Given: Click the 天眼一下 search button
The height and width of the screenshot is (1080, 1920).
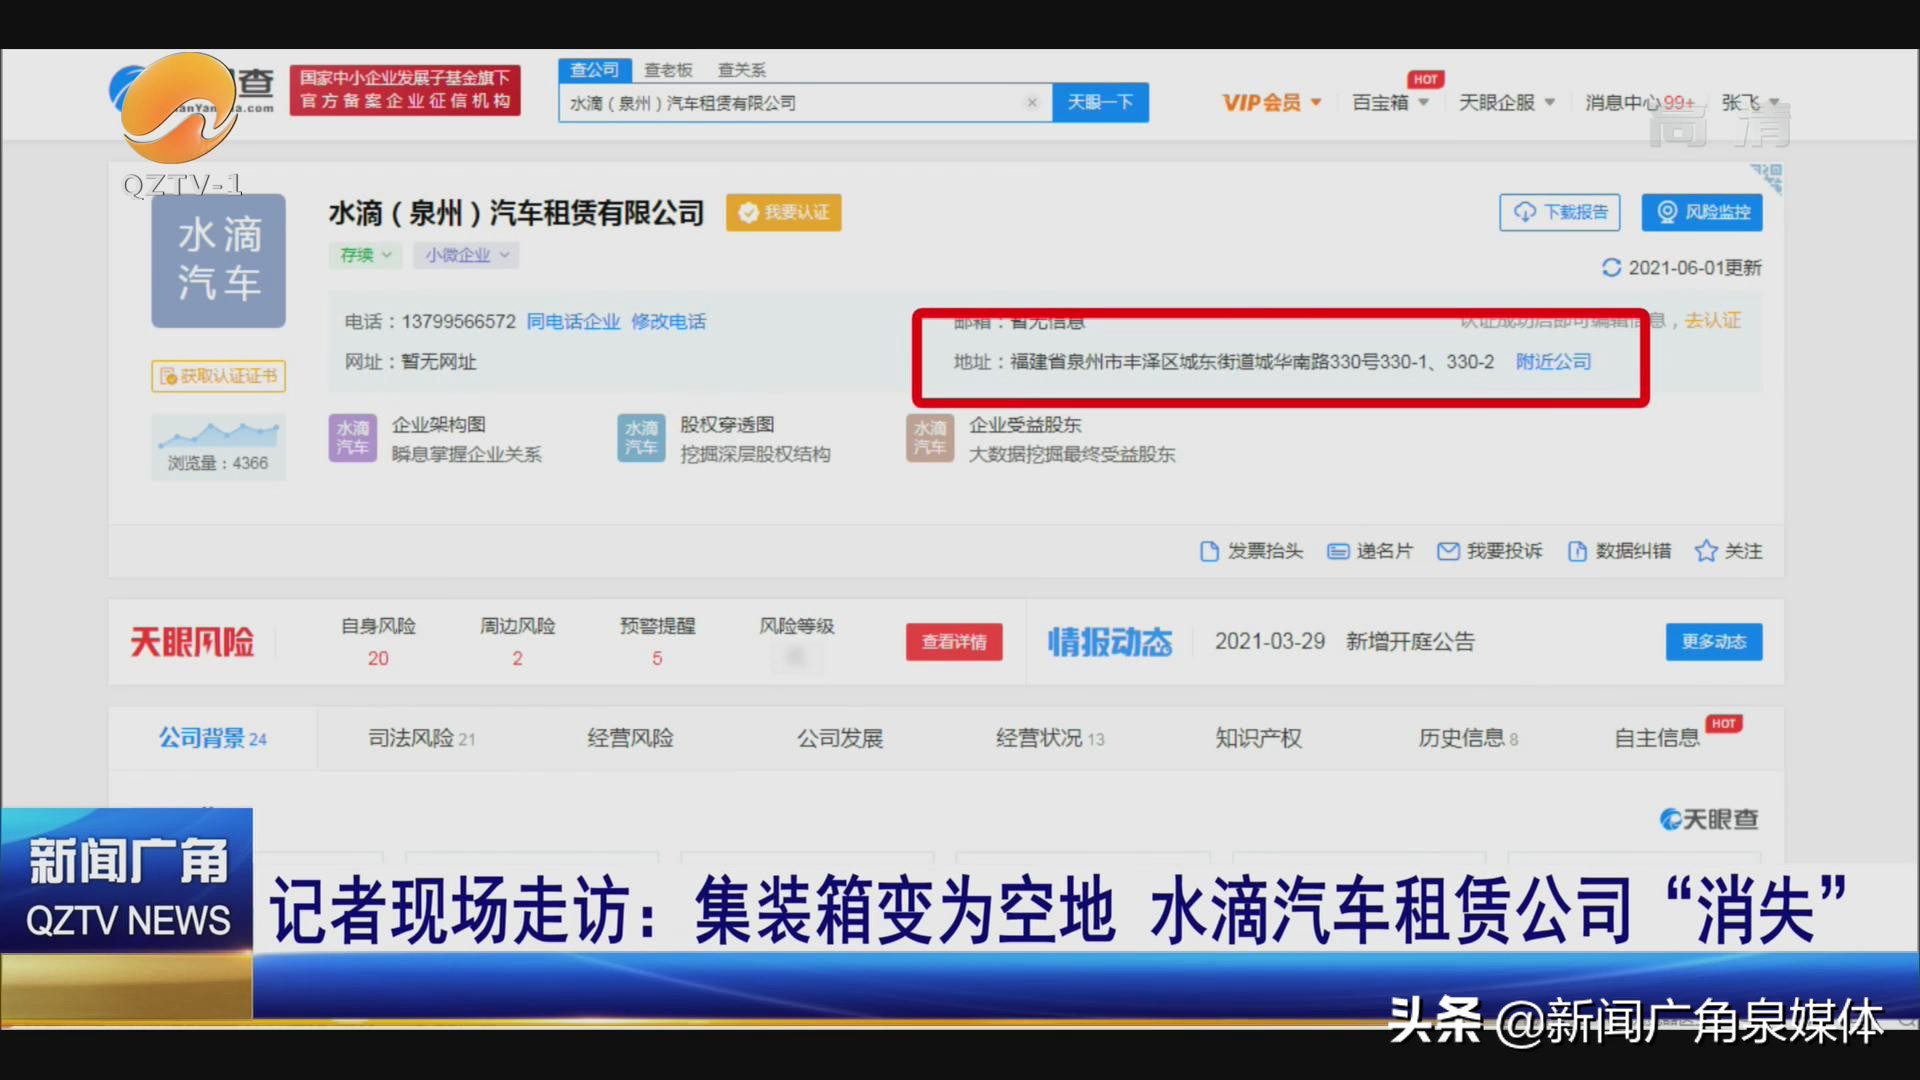Looking at the screenshot, I should pyautogui.click(x=1100, y=102).
